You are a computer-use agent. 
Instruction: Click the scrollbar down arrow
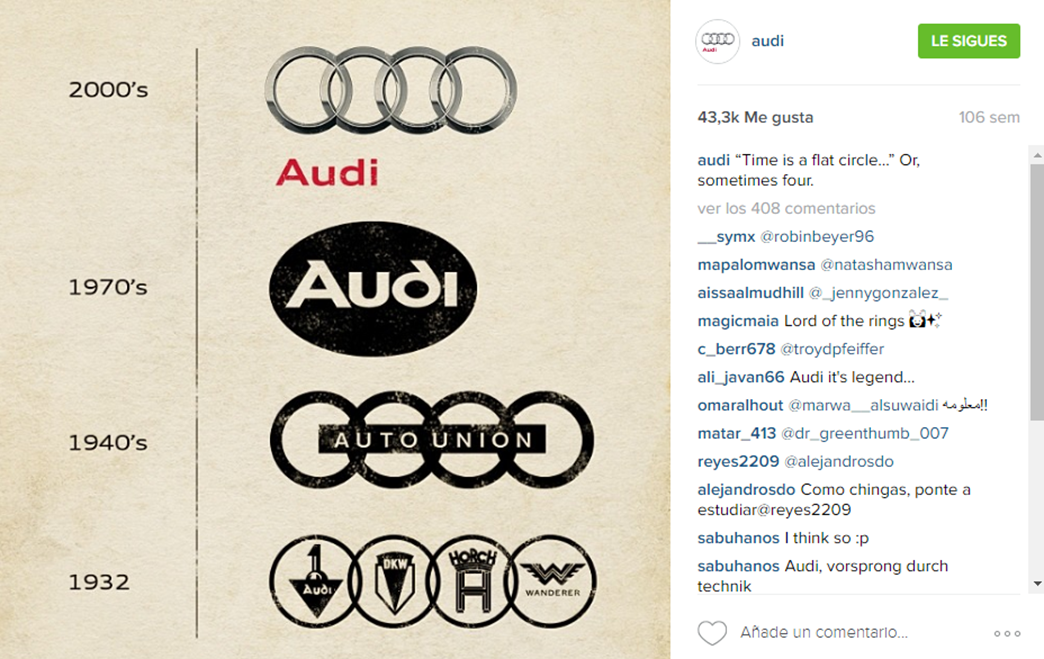pyautogui.click(x=1037, y=584)
